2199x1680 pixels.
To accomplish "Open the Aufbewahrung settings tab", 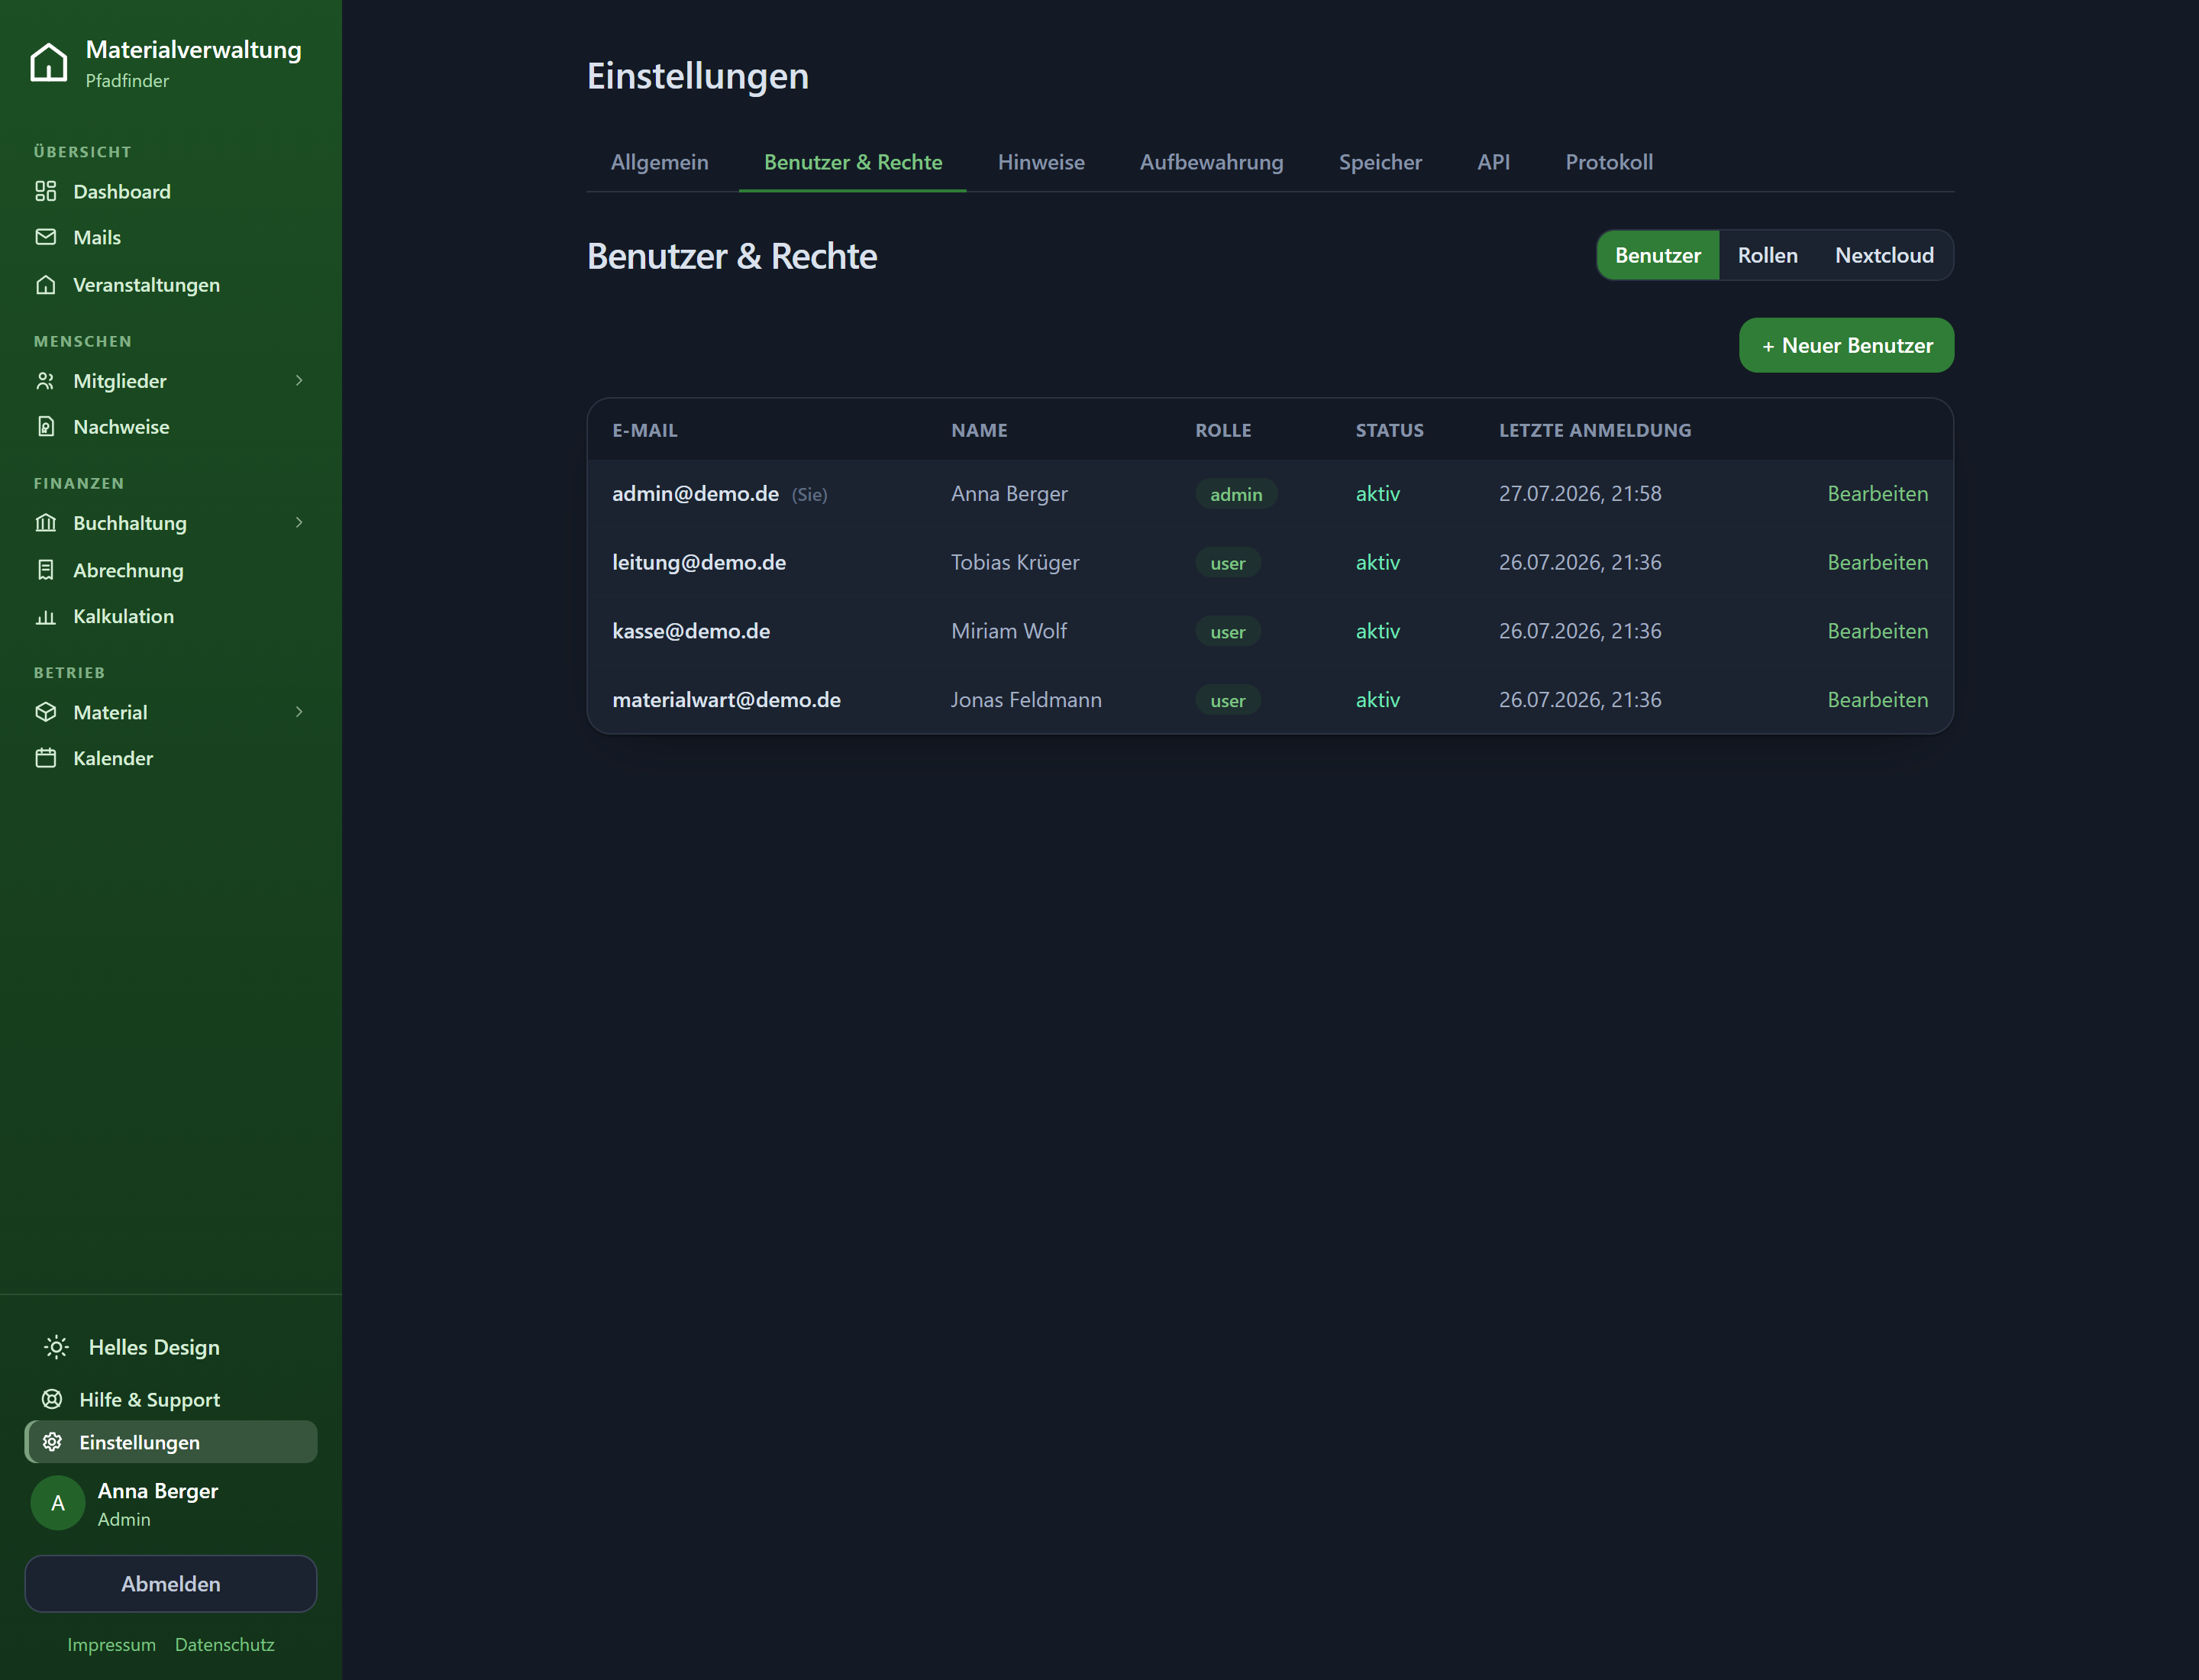I will pos(1211,162).
